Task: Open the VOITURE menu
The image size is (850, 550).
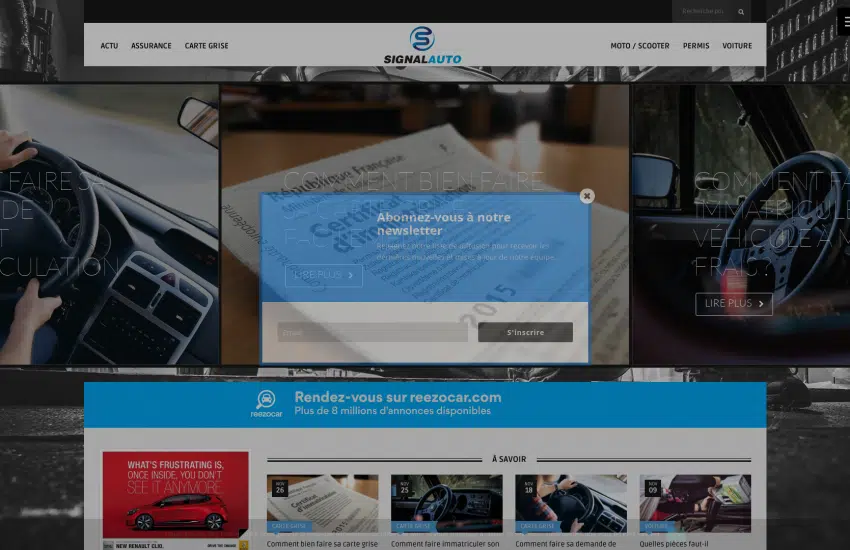Action: click(x=737, y=46)
